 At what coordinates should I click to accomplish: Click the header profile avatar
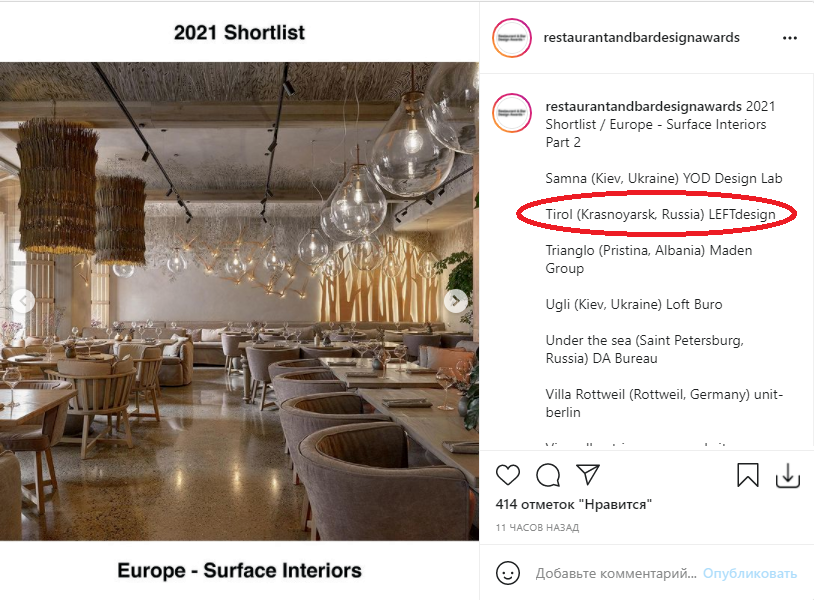coord(512,38)
